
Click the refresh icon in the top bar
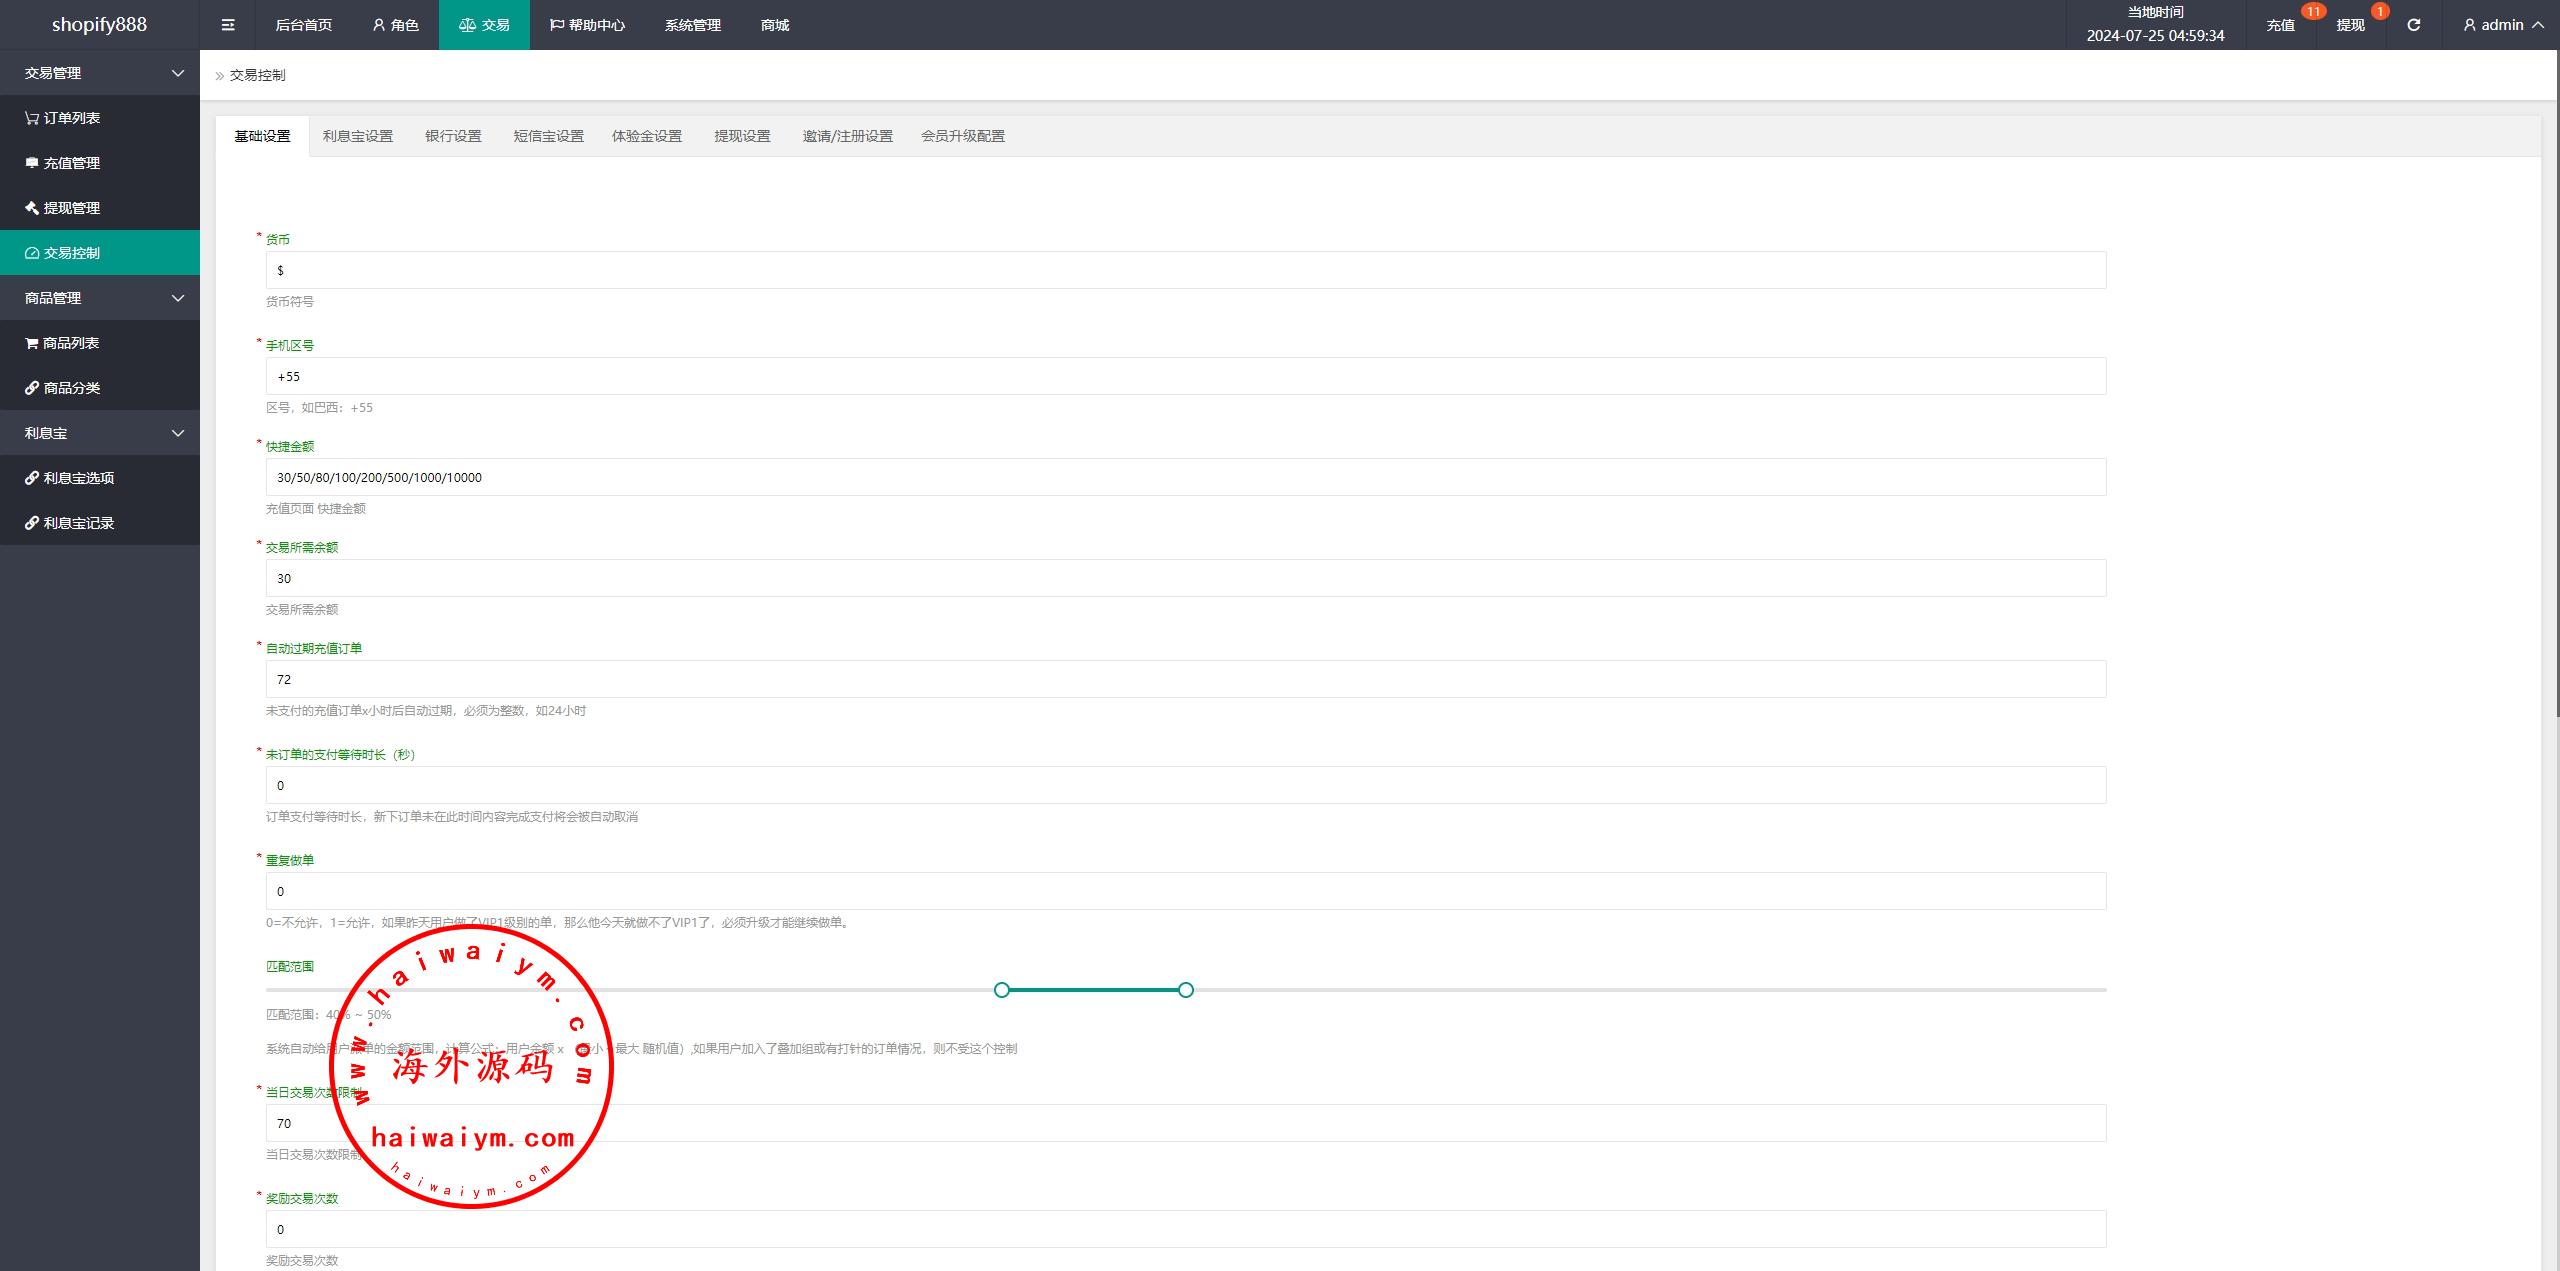(2413, 25)
